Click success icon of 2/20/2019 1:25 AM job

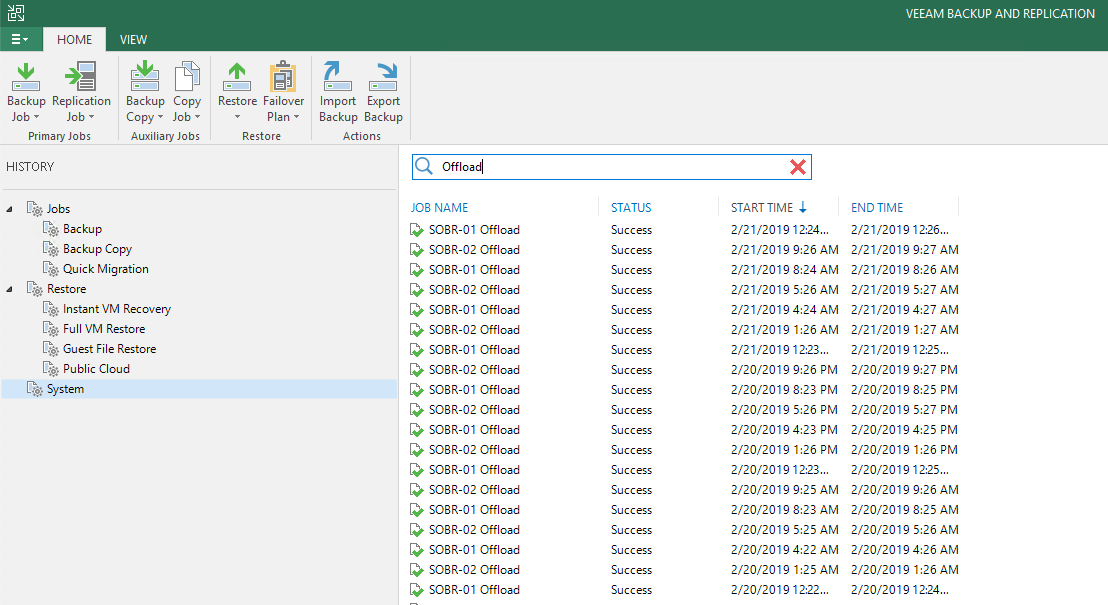click(x=417, y=570)
